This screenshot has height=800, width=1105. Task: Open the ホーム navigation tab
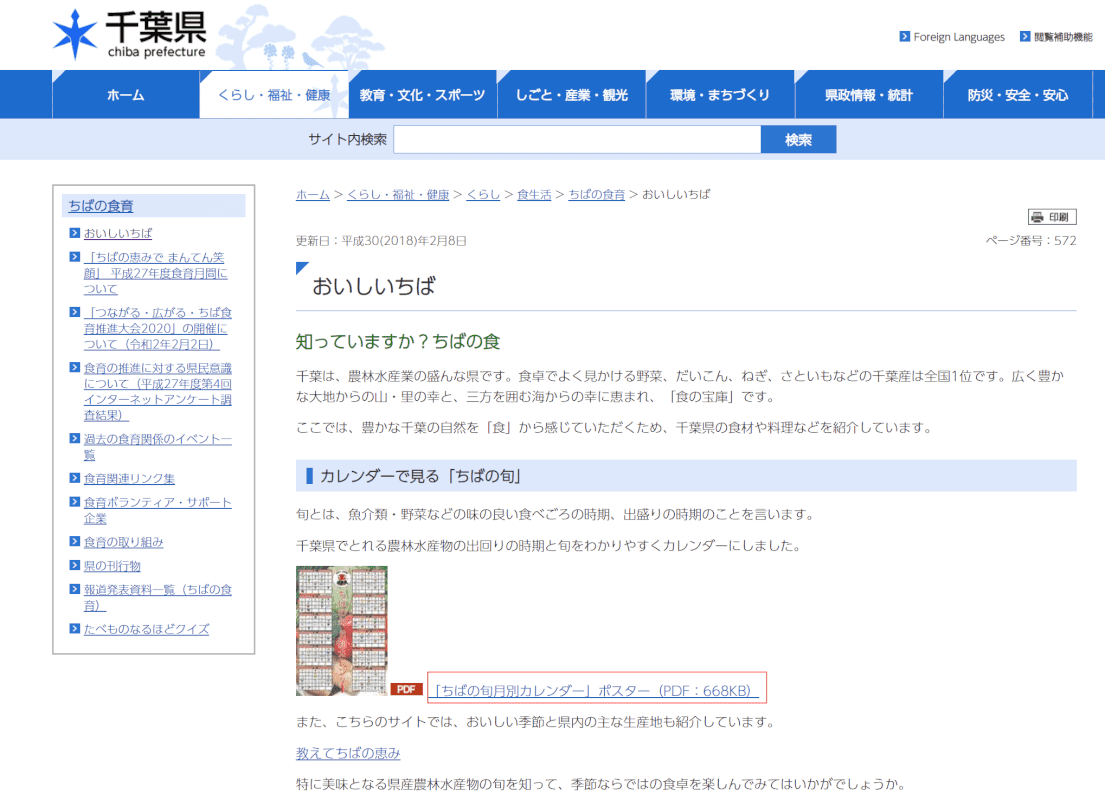click(x=125, y=94)
